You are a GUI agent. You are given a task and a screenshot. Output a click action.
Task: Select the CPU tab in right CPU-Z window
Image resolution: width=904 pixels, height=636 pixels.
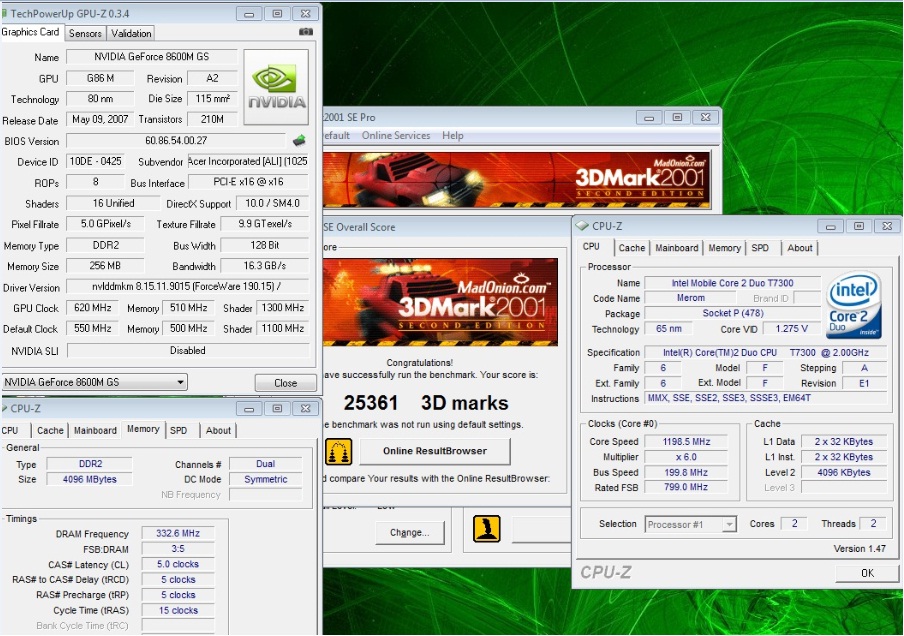pos(592,246)
